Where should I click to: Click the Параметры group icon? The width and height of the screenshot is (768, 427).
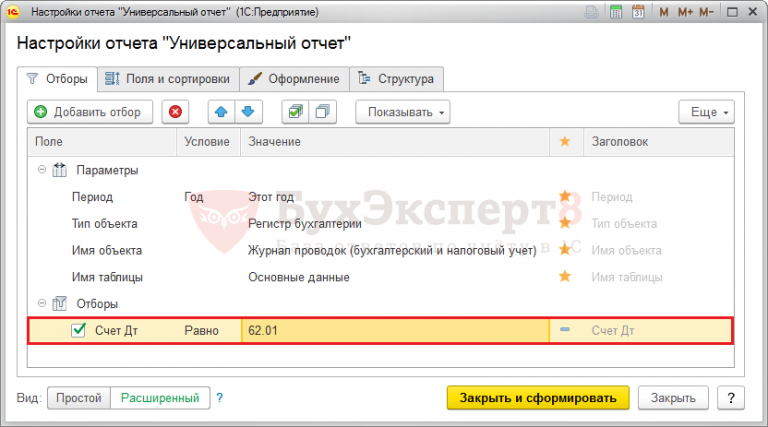pos(60,170)
